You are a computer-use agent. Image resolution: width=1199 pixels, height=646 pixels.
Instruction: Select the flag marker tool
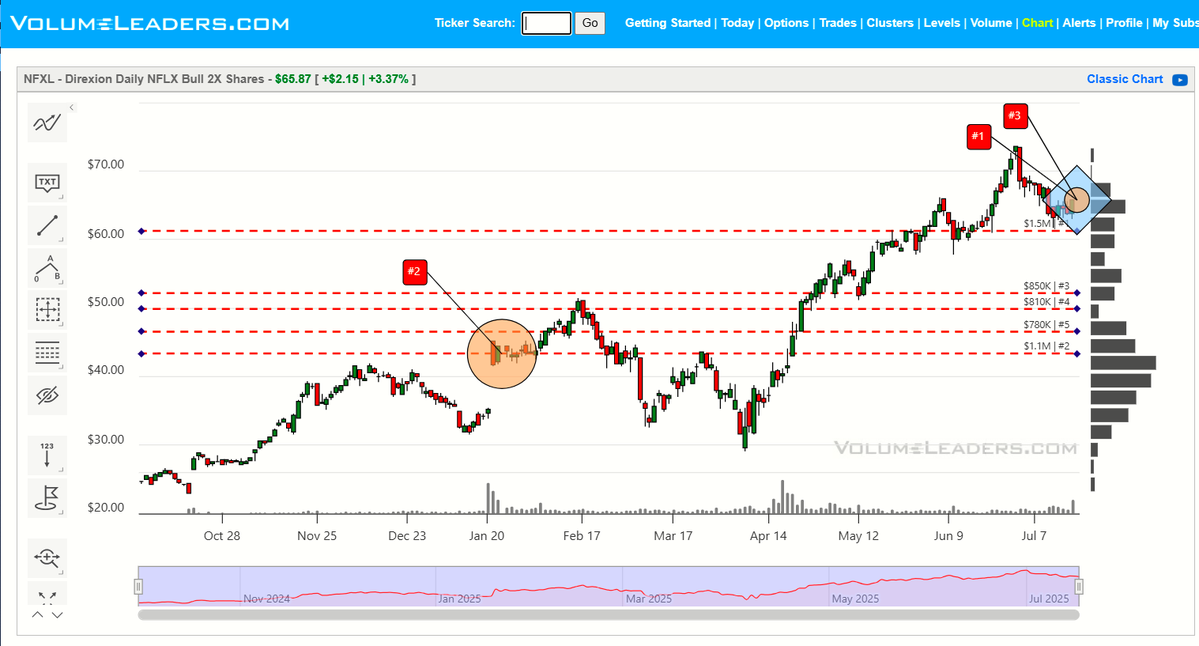click(47, 498)
